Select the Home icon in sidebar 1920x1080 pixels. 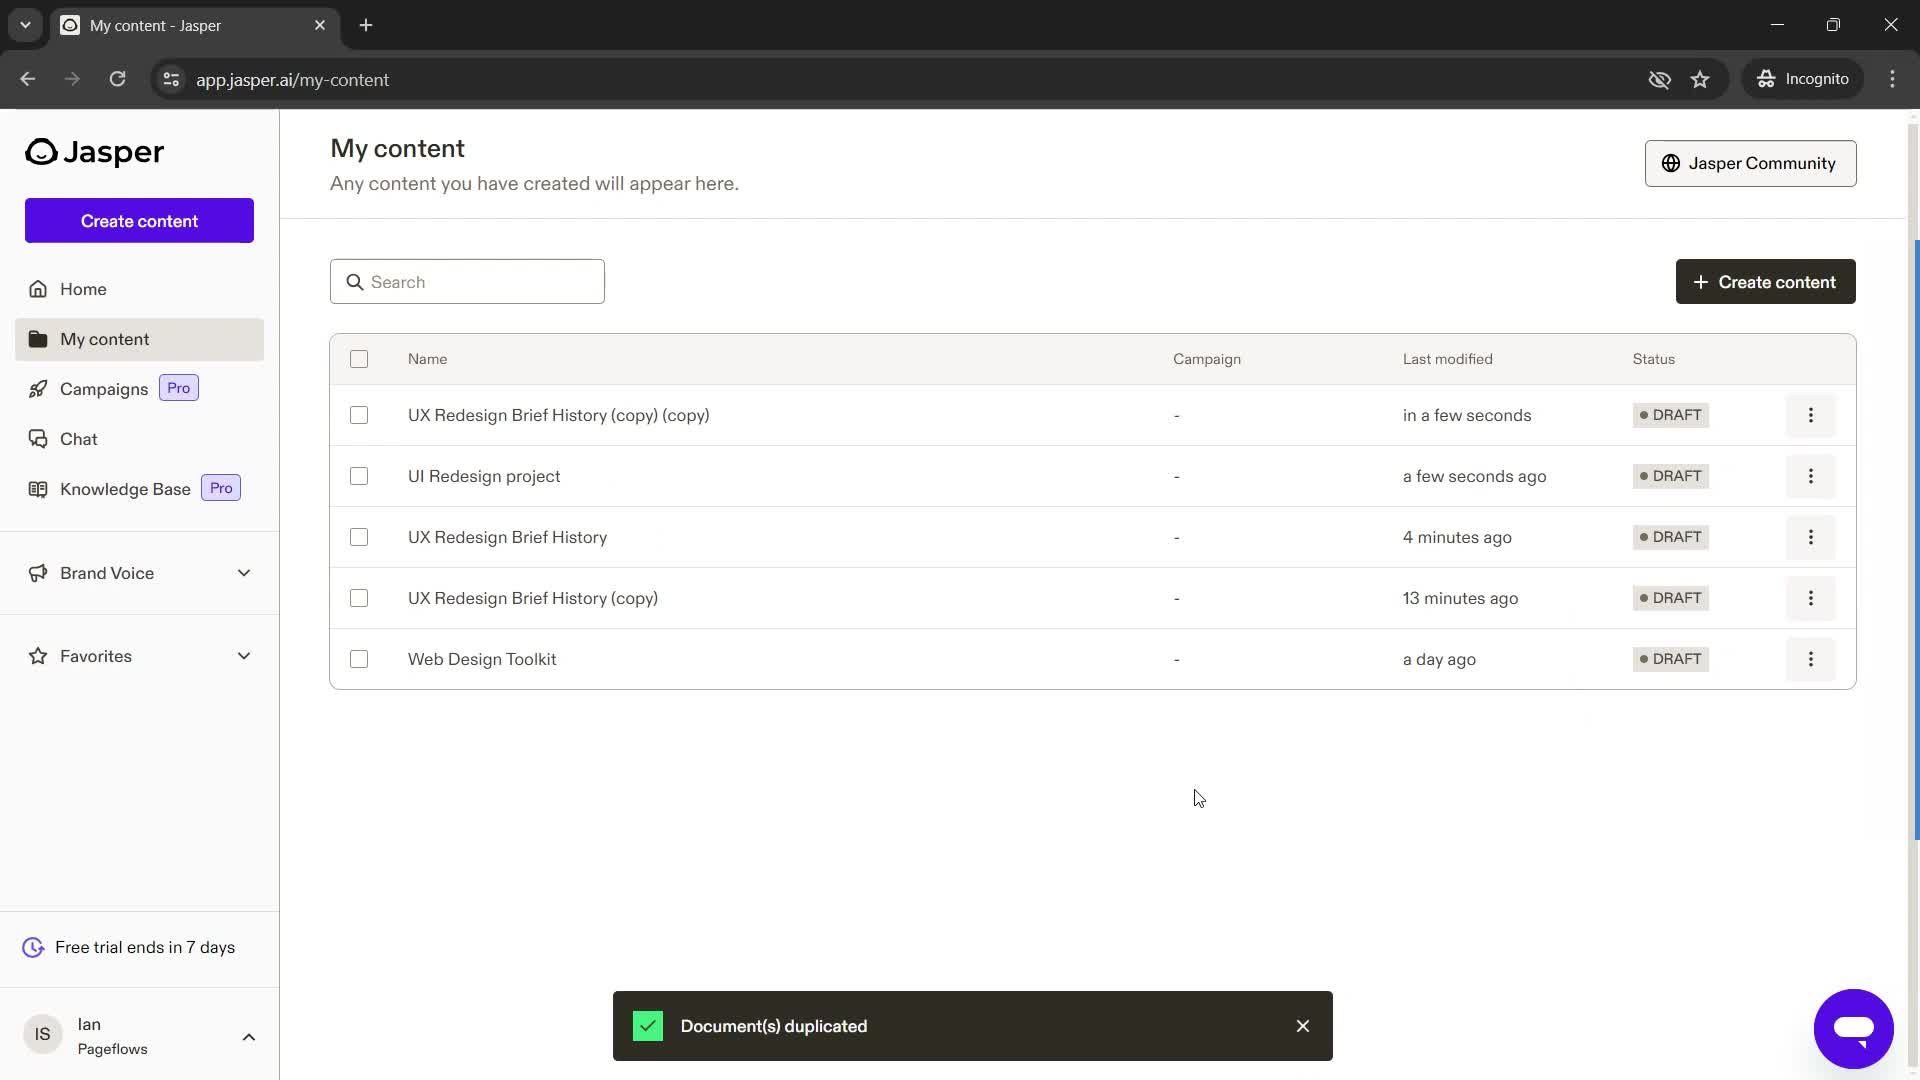(38, 289)
